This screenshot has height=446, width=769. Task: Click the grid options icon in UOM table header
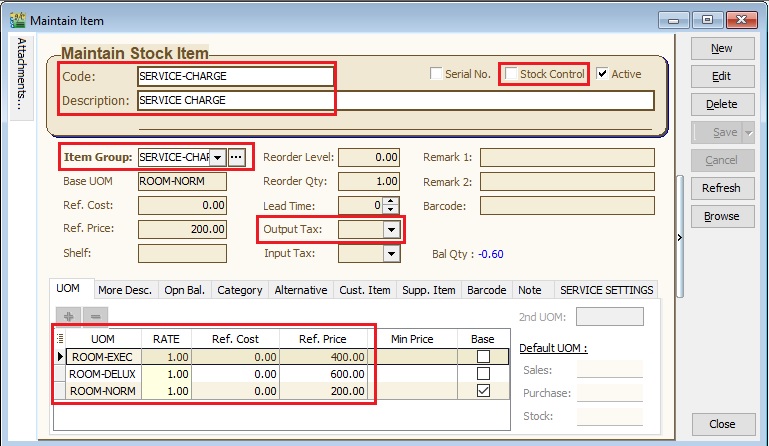click(60, 339)
